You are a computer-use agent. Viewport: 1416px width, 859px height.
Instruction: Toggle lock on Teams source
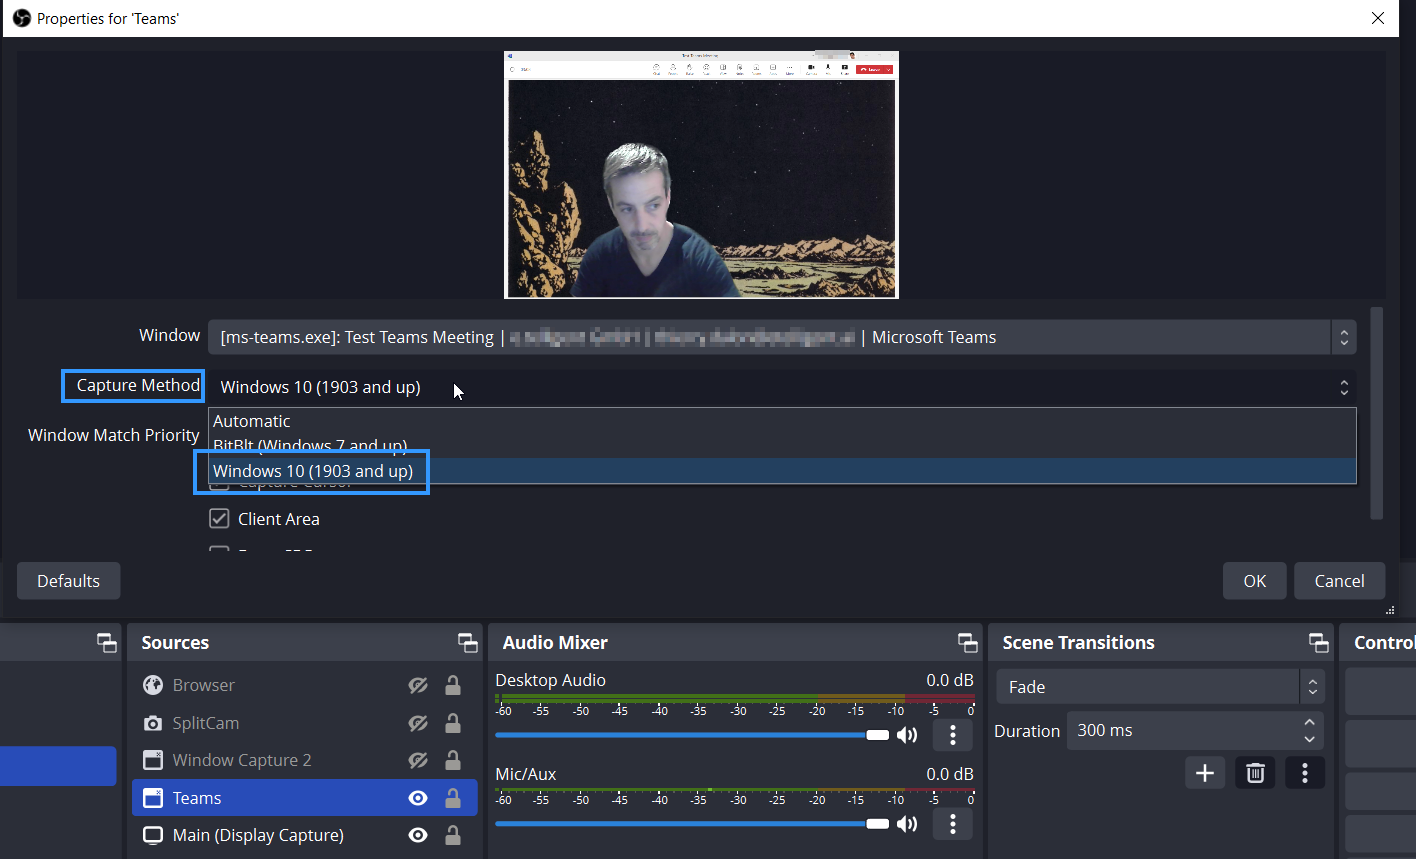pyautogui.click(x=452, y=798)
